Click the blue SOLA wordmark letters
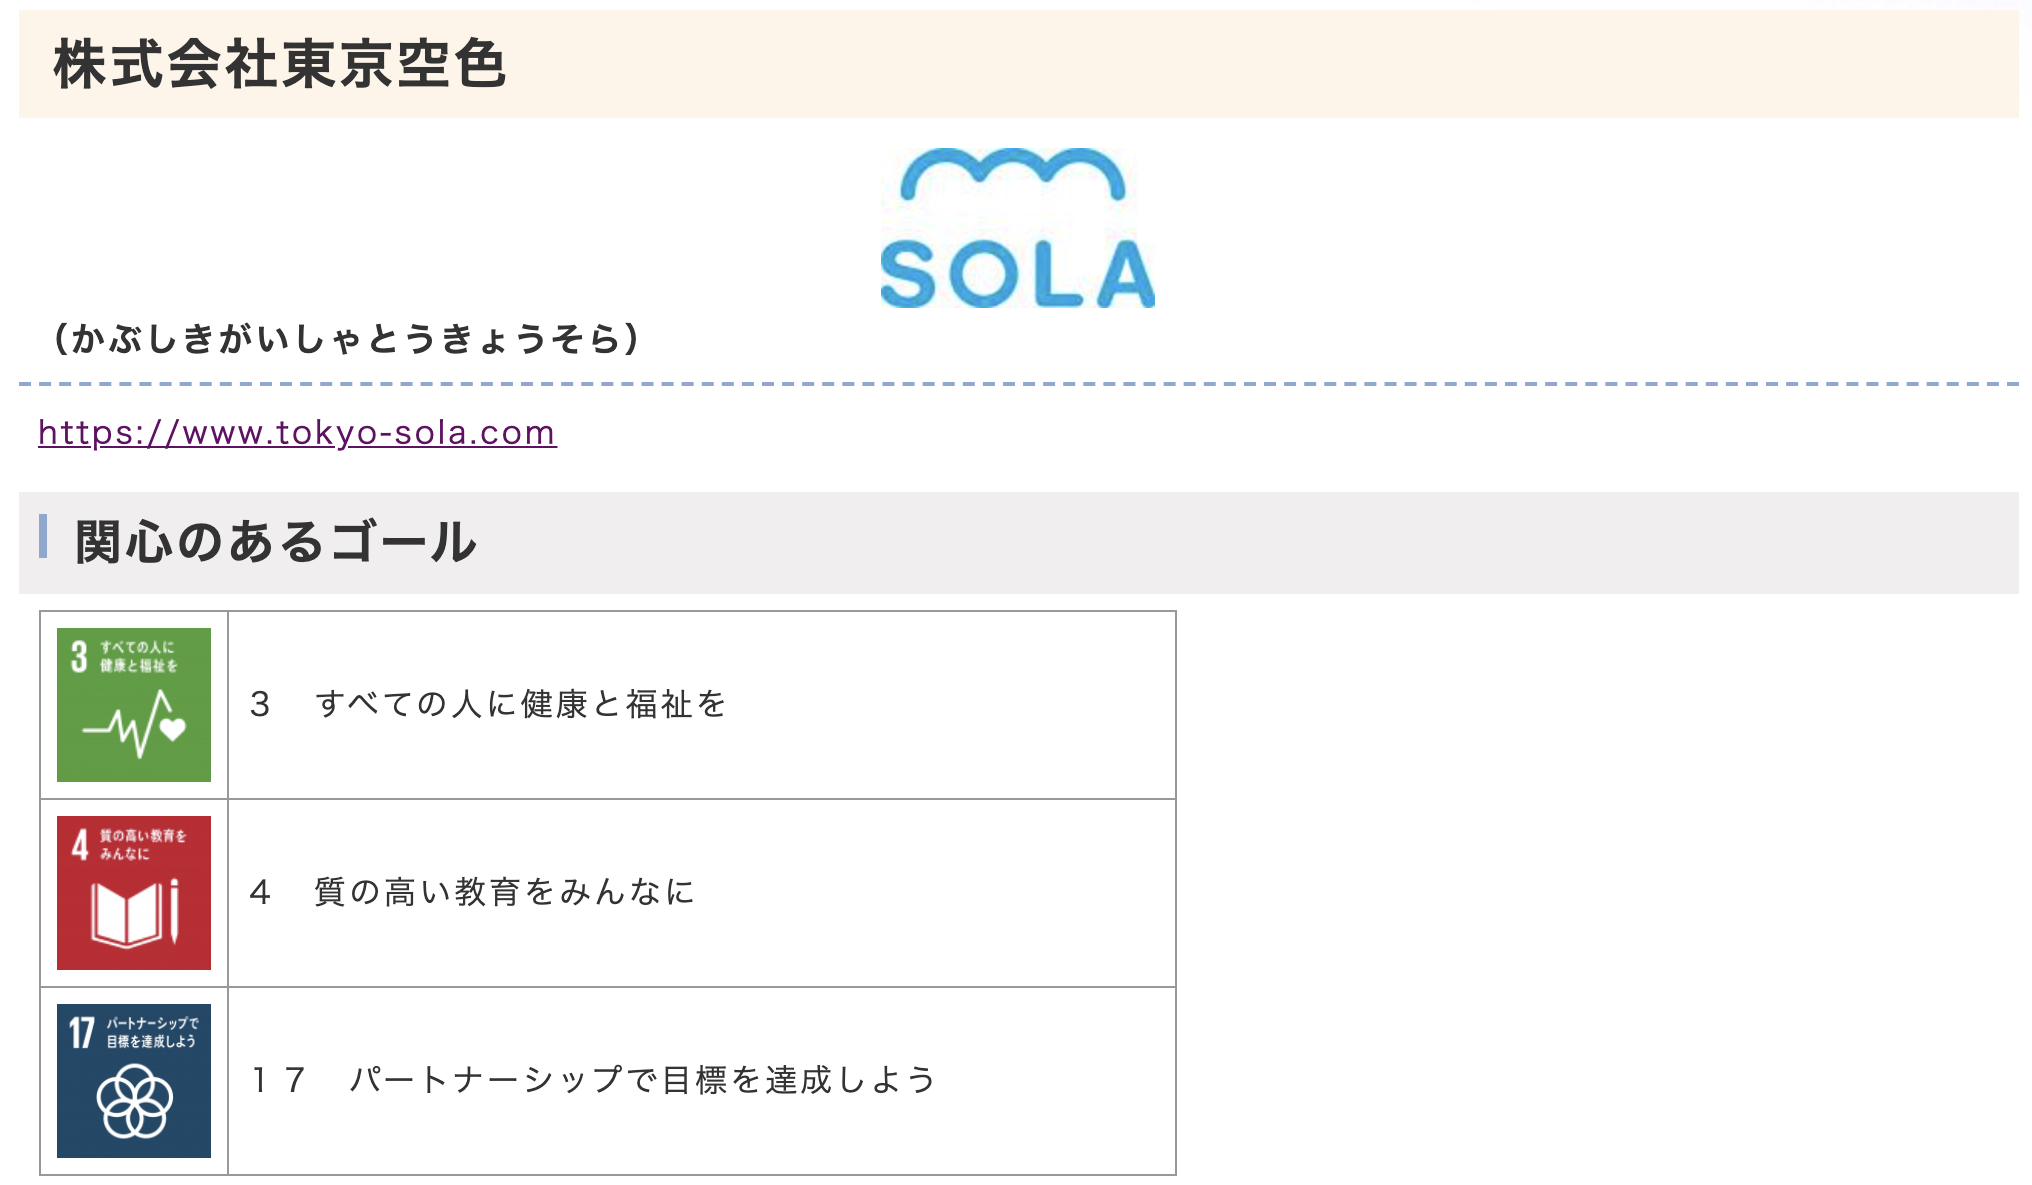The image size is (2032, 1185). (1016, 274)
